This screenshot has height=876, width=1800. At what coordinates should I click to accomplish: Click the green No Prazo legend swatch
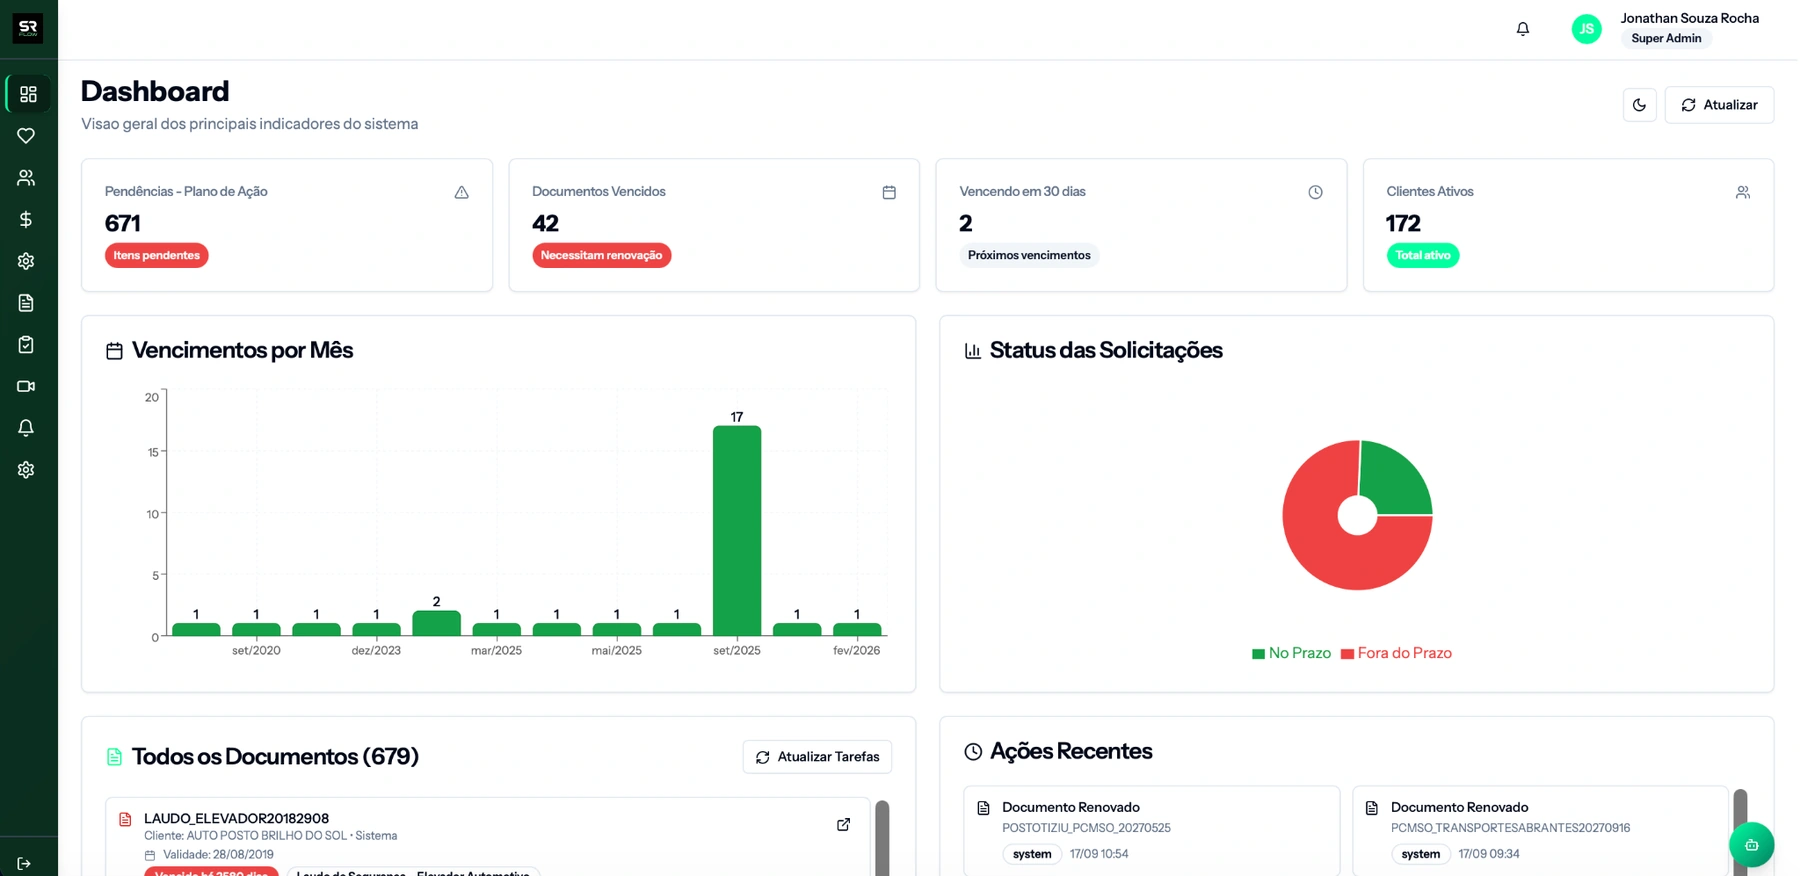[1259, 654]
